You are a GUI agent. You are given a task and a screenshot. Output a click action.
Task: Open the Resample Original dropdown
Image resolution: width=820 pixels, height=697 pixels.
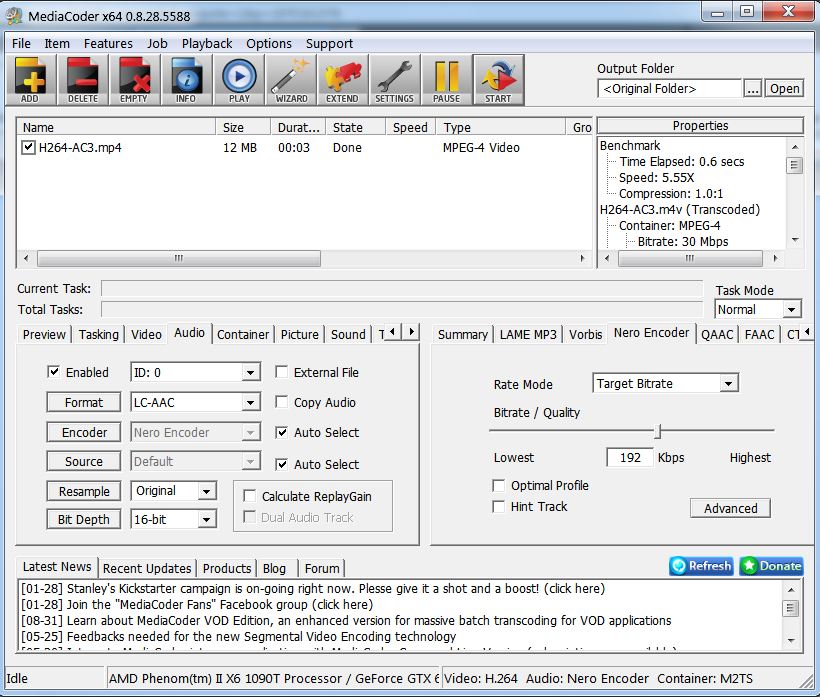pyautogui.click(x=207, y=491)
